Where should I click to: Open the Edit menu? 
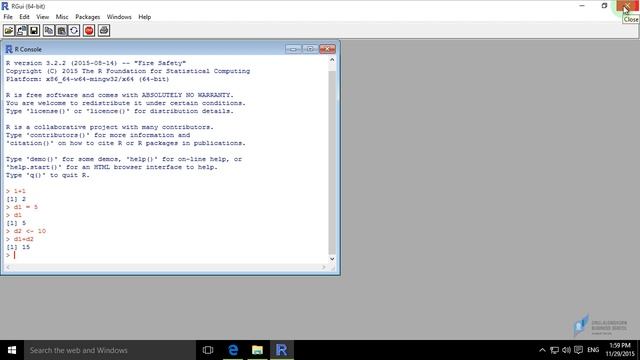24,17
